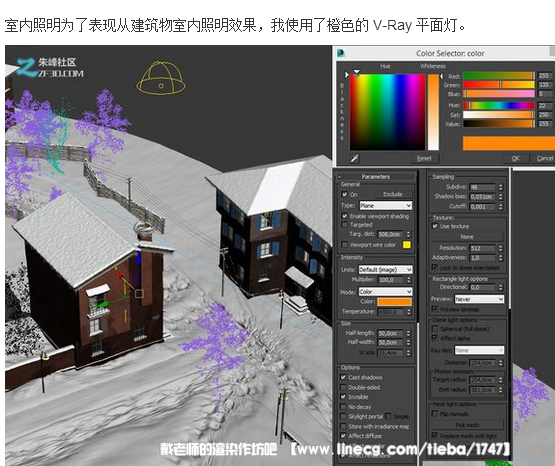Click the Multiplier spinner arrows
The width and height of the screenshot is (555, 466).
(x=409, y=280)
